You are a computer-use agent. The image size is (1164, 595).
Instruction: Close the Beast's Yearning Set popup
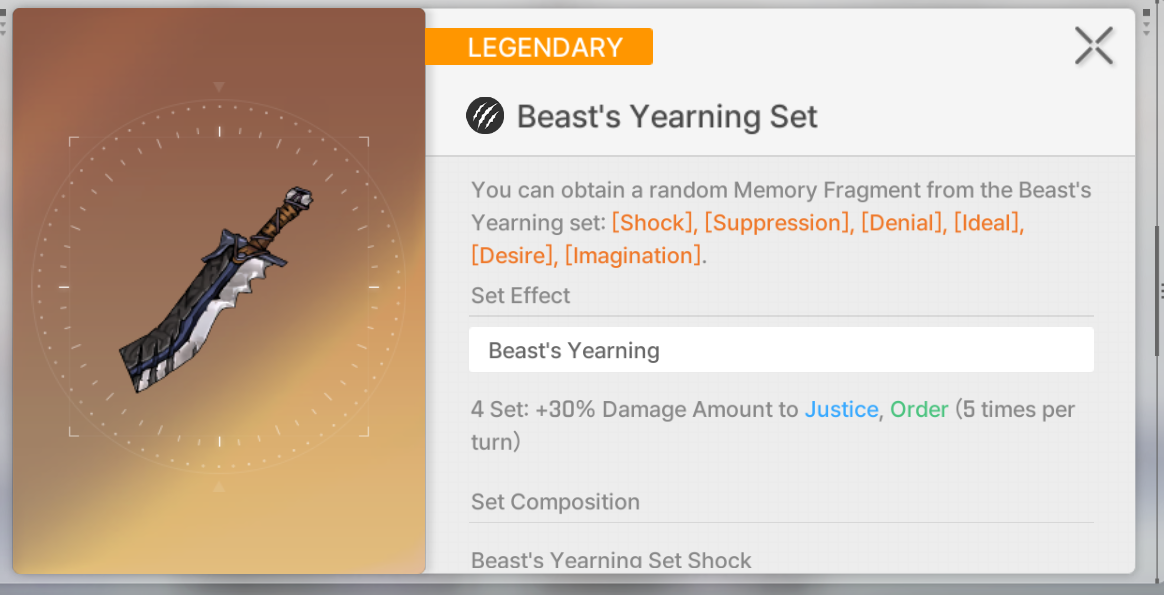pyautogui.click(x=1093, y=46)
